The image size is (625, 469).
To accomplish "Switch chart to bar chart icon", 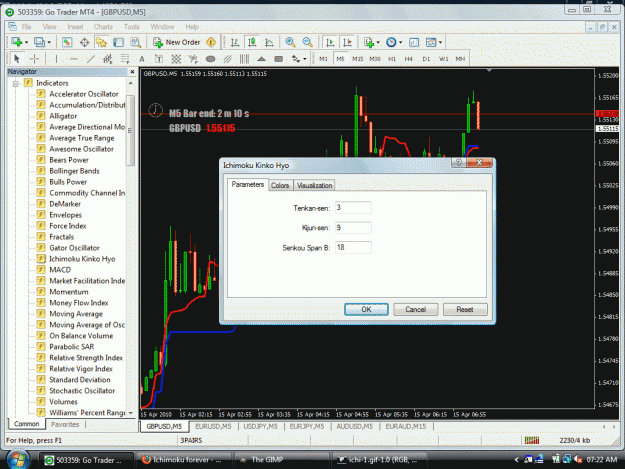I will [235, 42].
